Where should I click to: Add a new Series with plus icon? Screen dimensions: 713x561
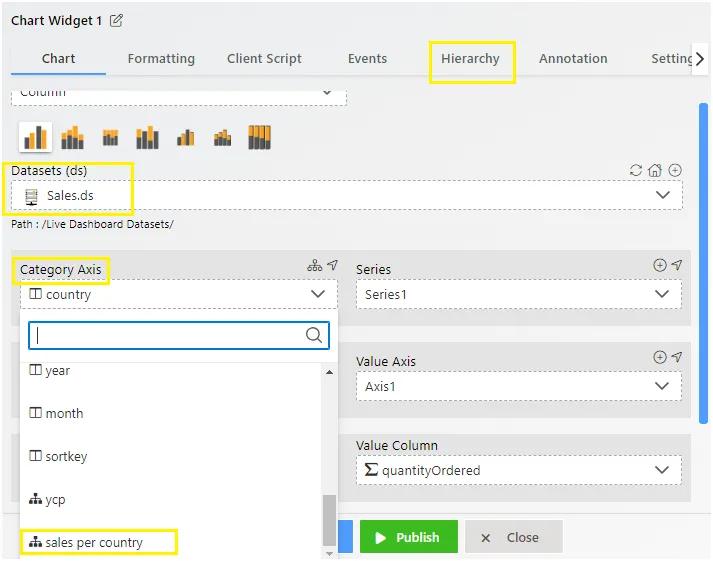coord(660,265)
